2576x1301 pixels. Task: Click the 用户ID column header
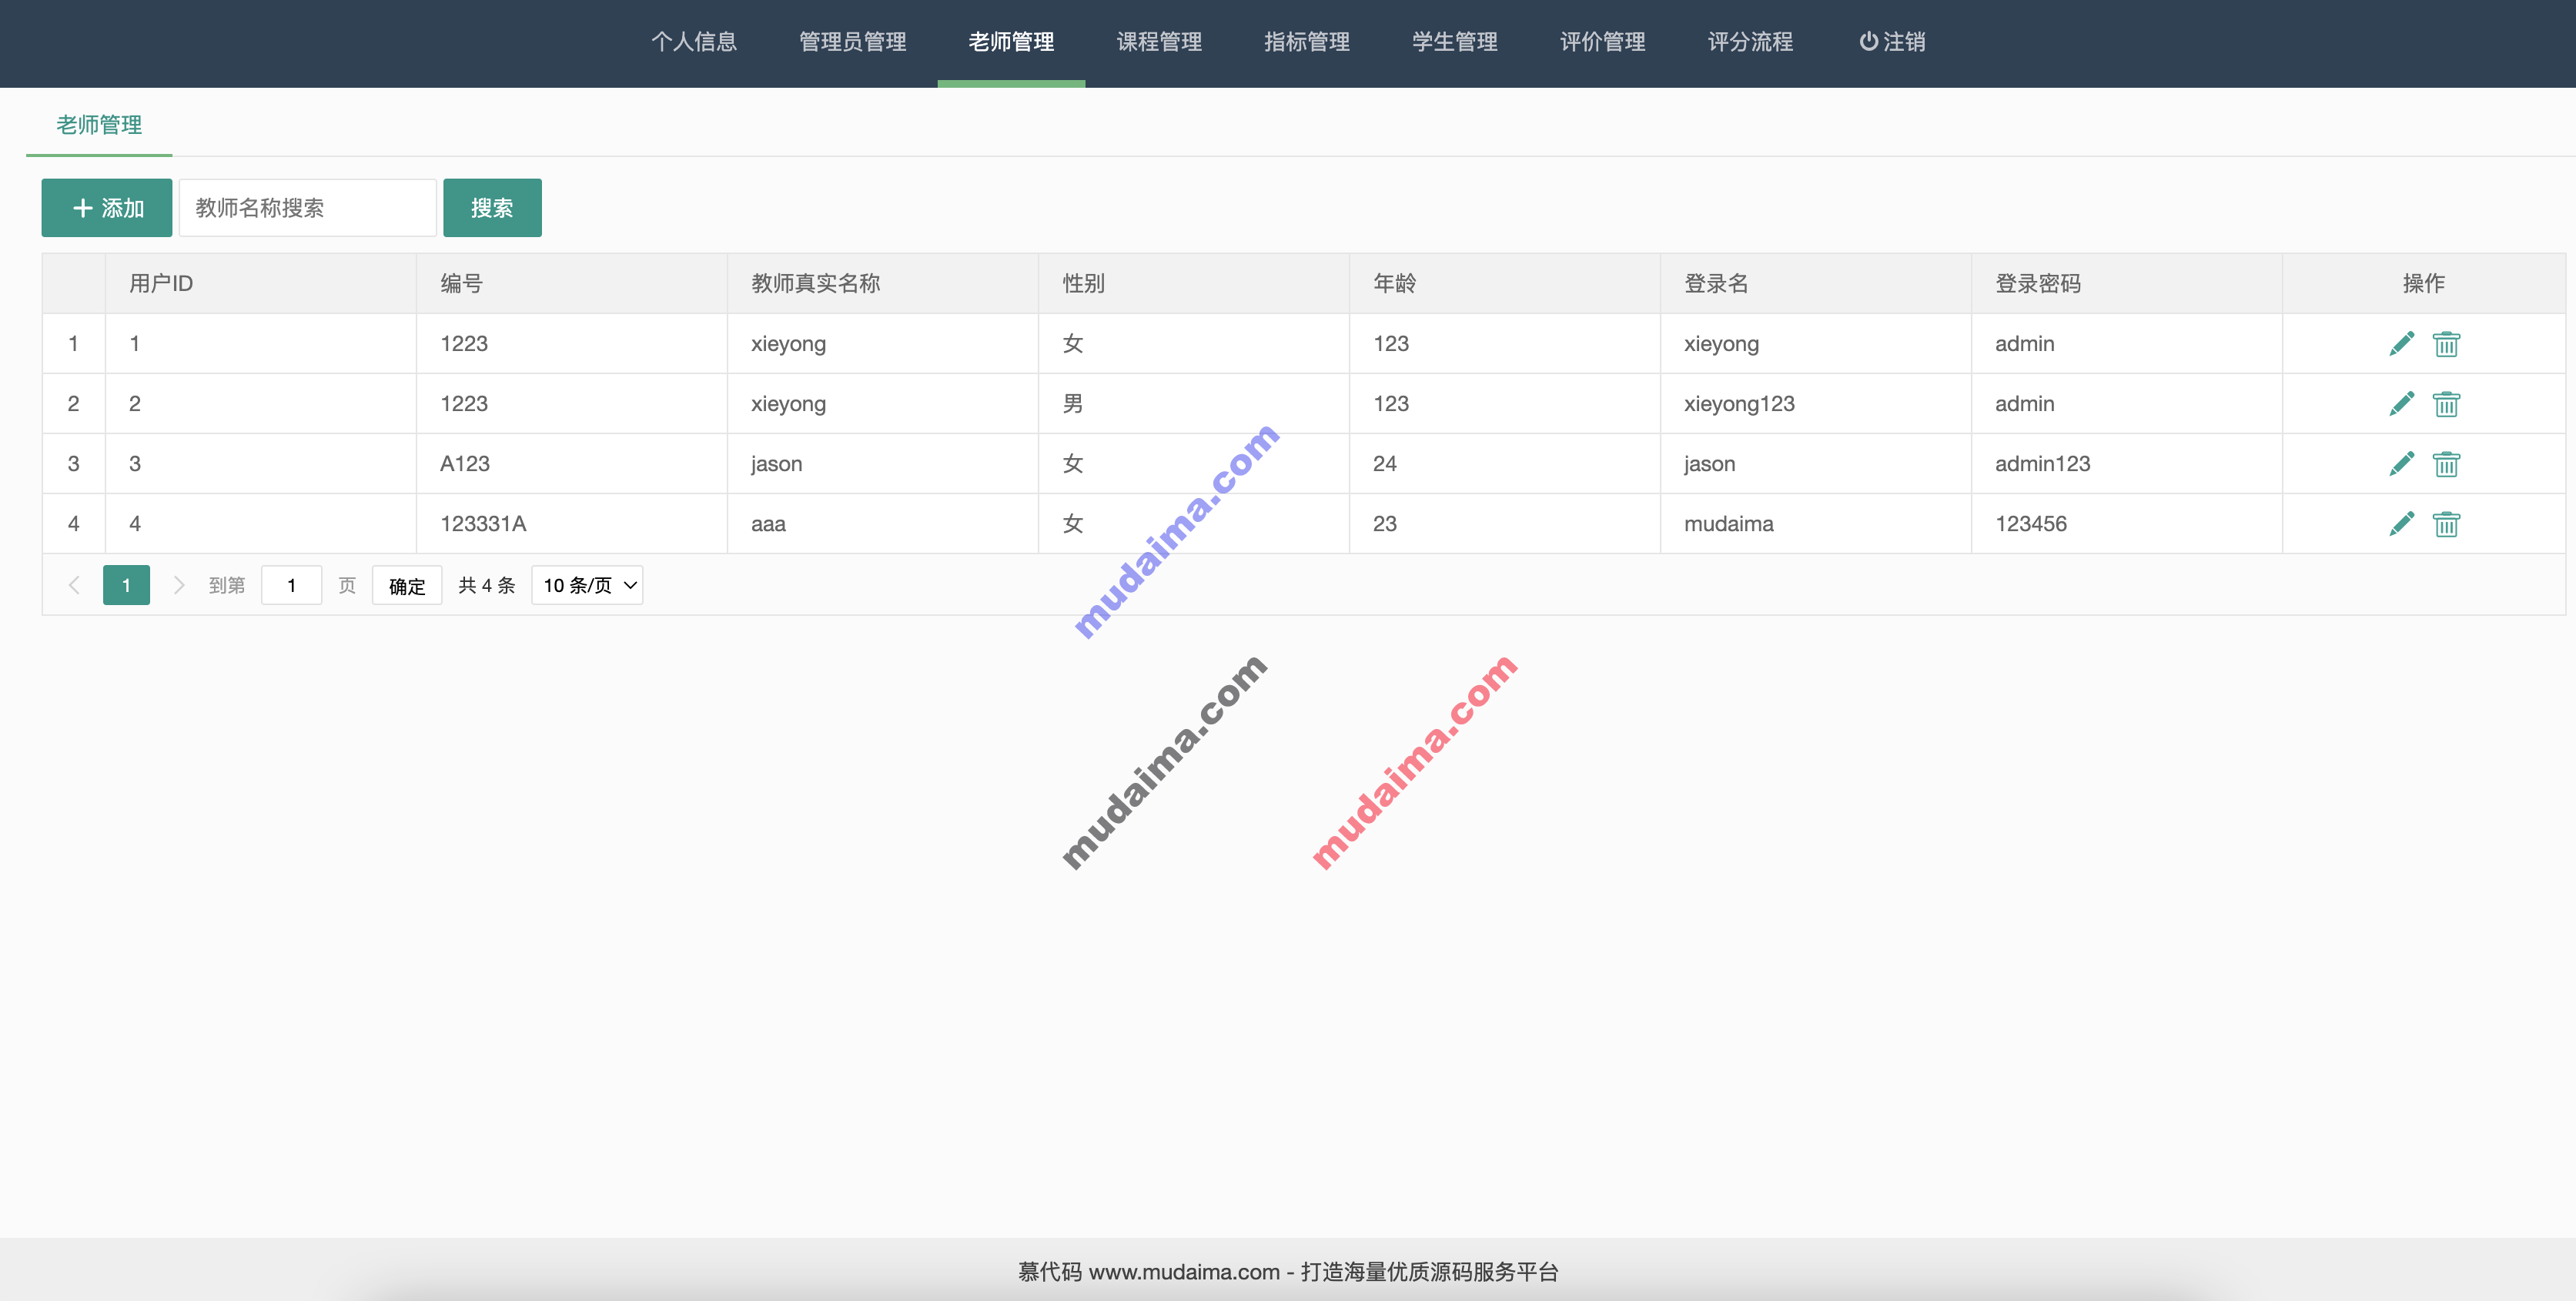point(261,284)
